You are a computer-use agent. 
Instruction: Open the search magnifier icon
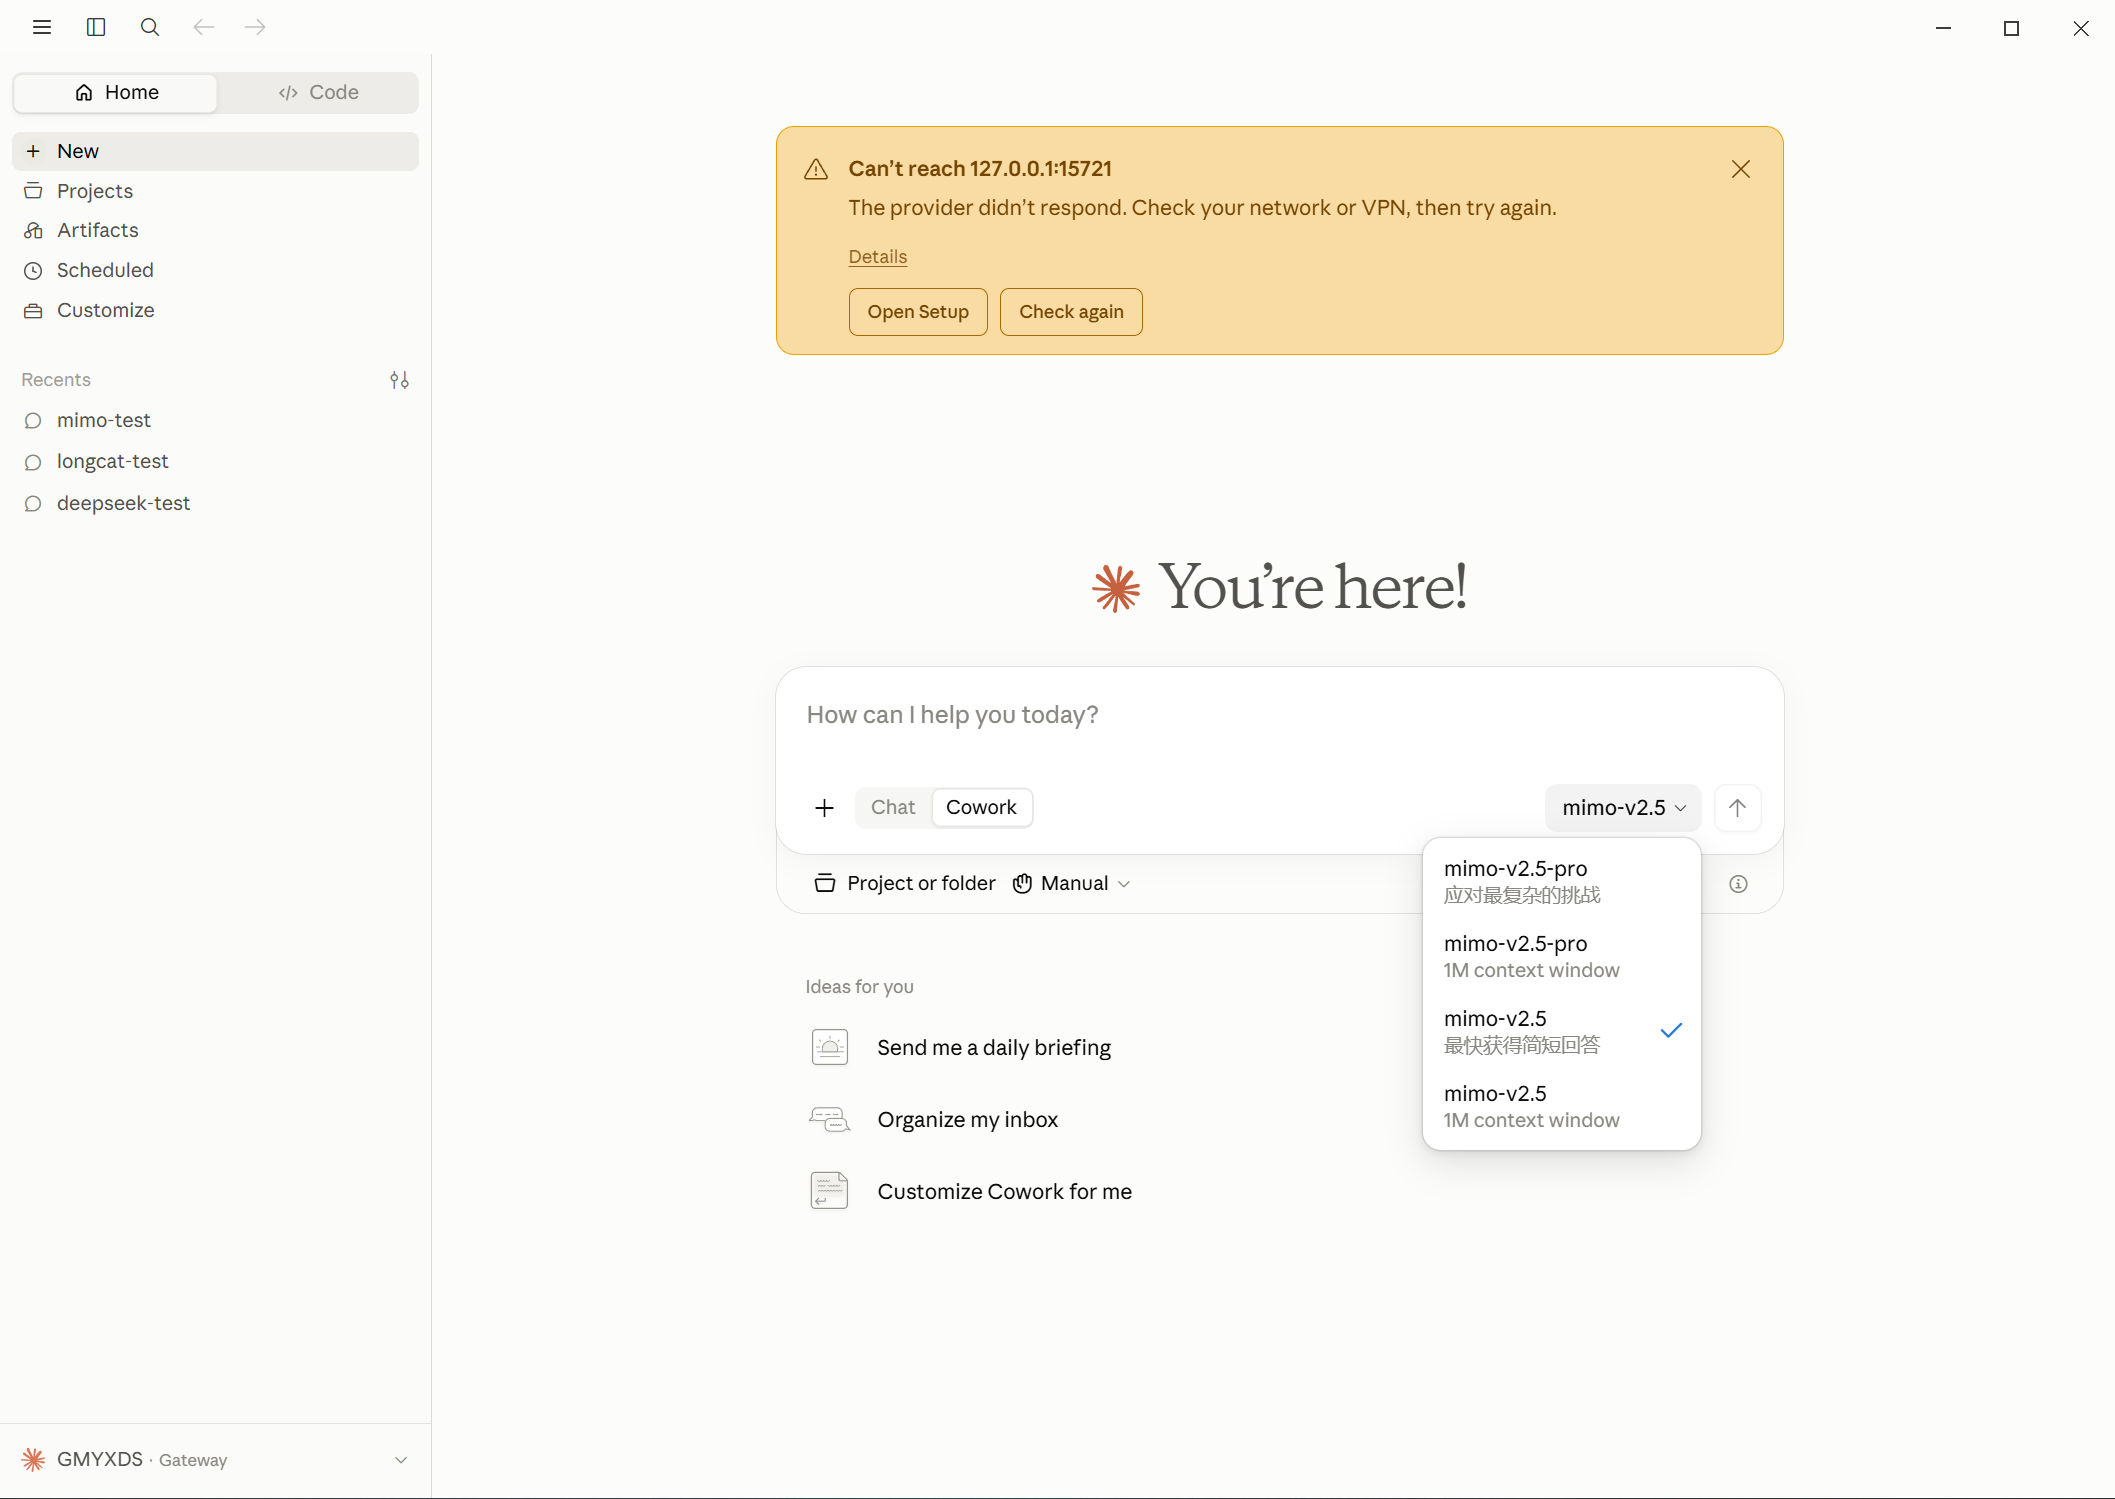click(150, 27)
